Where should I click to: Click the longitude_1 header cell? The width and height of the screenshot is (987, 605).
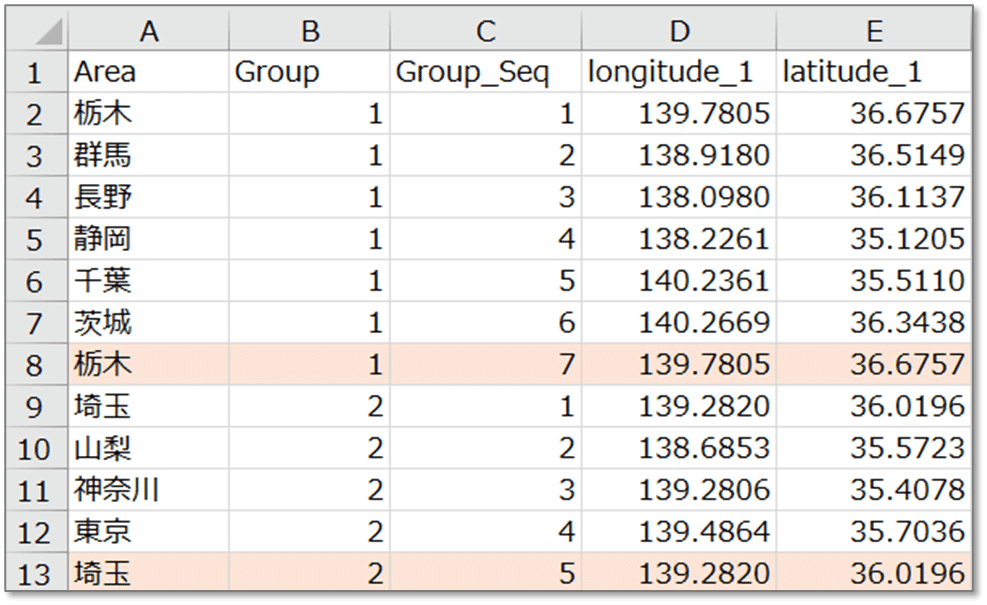pyautogui.click(x=679, y=72)
